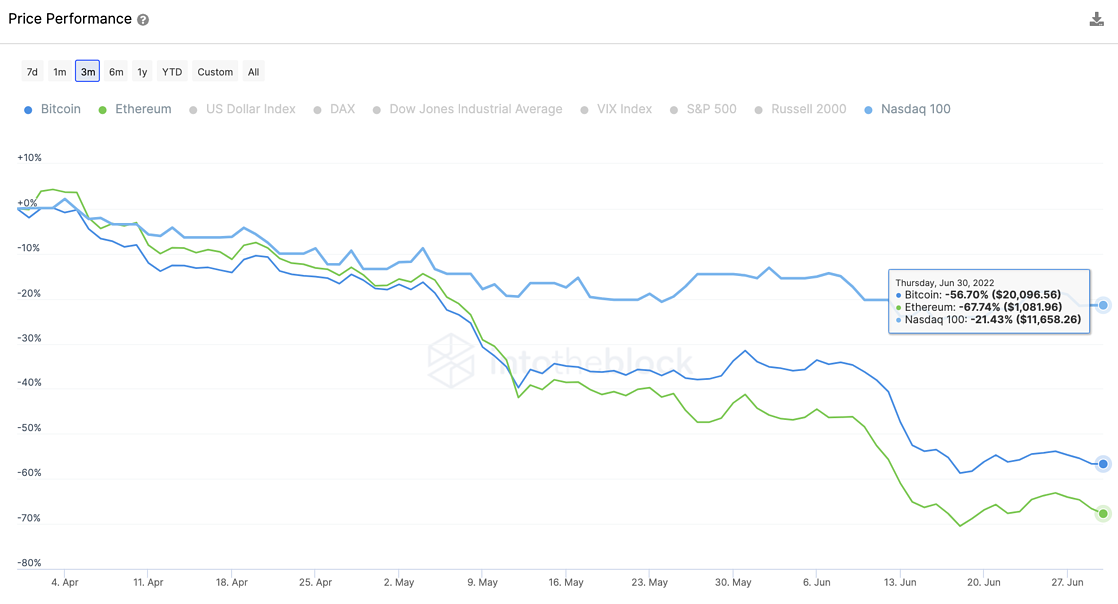Click the +10% y-axis label

29,158
